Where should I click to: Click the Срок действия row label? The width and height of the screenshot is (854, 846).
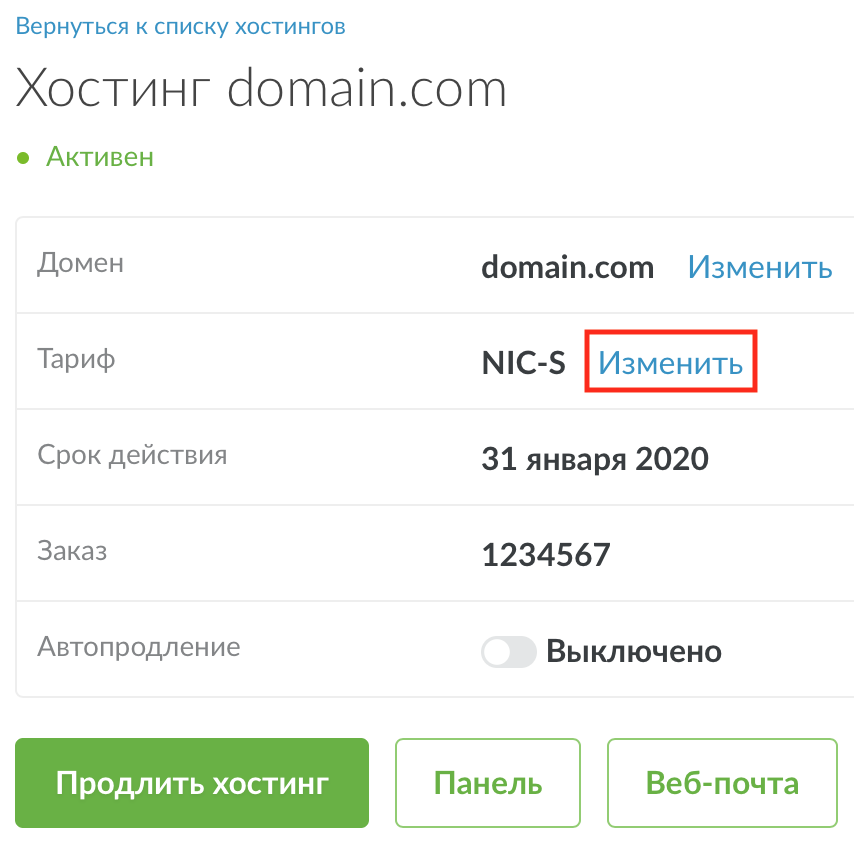[132, 455]
